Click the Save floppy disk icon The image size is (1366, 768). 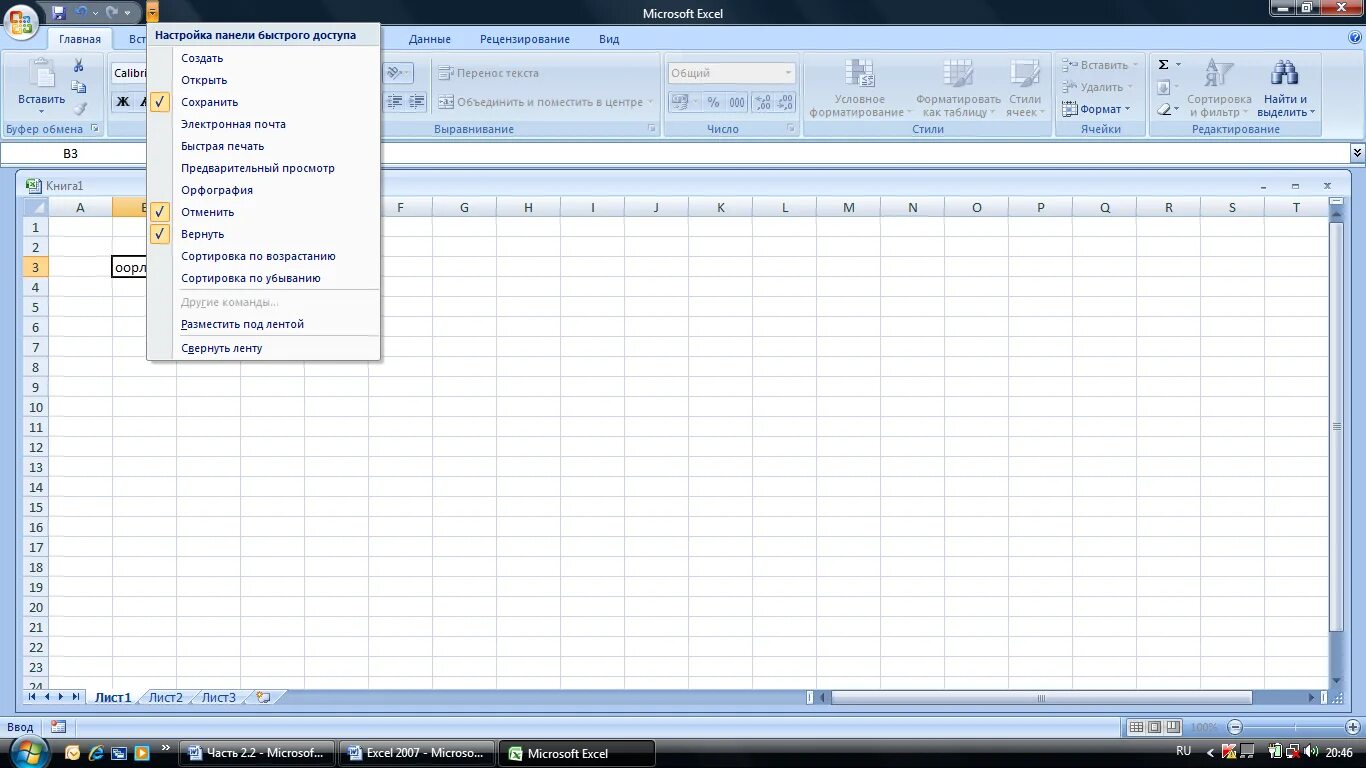(59, 13)
